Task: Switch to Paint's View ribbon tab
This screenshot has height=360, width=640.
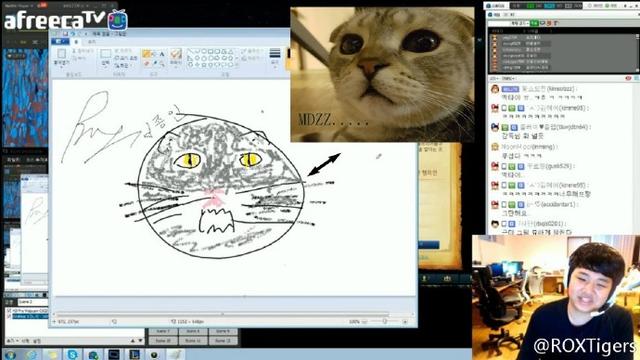Action: (x=92, y=42)
